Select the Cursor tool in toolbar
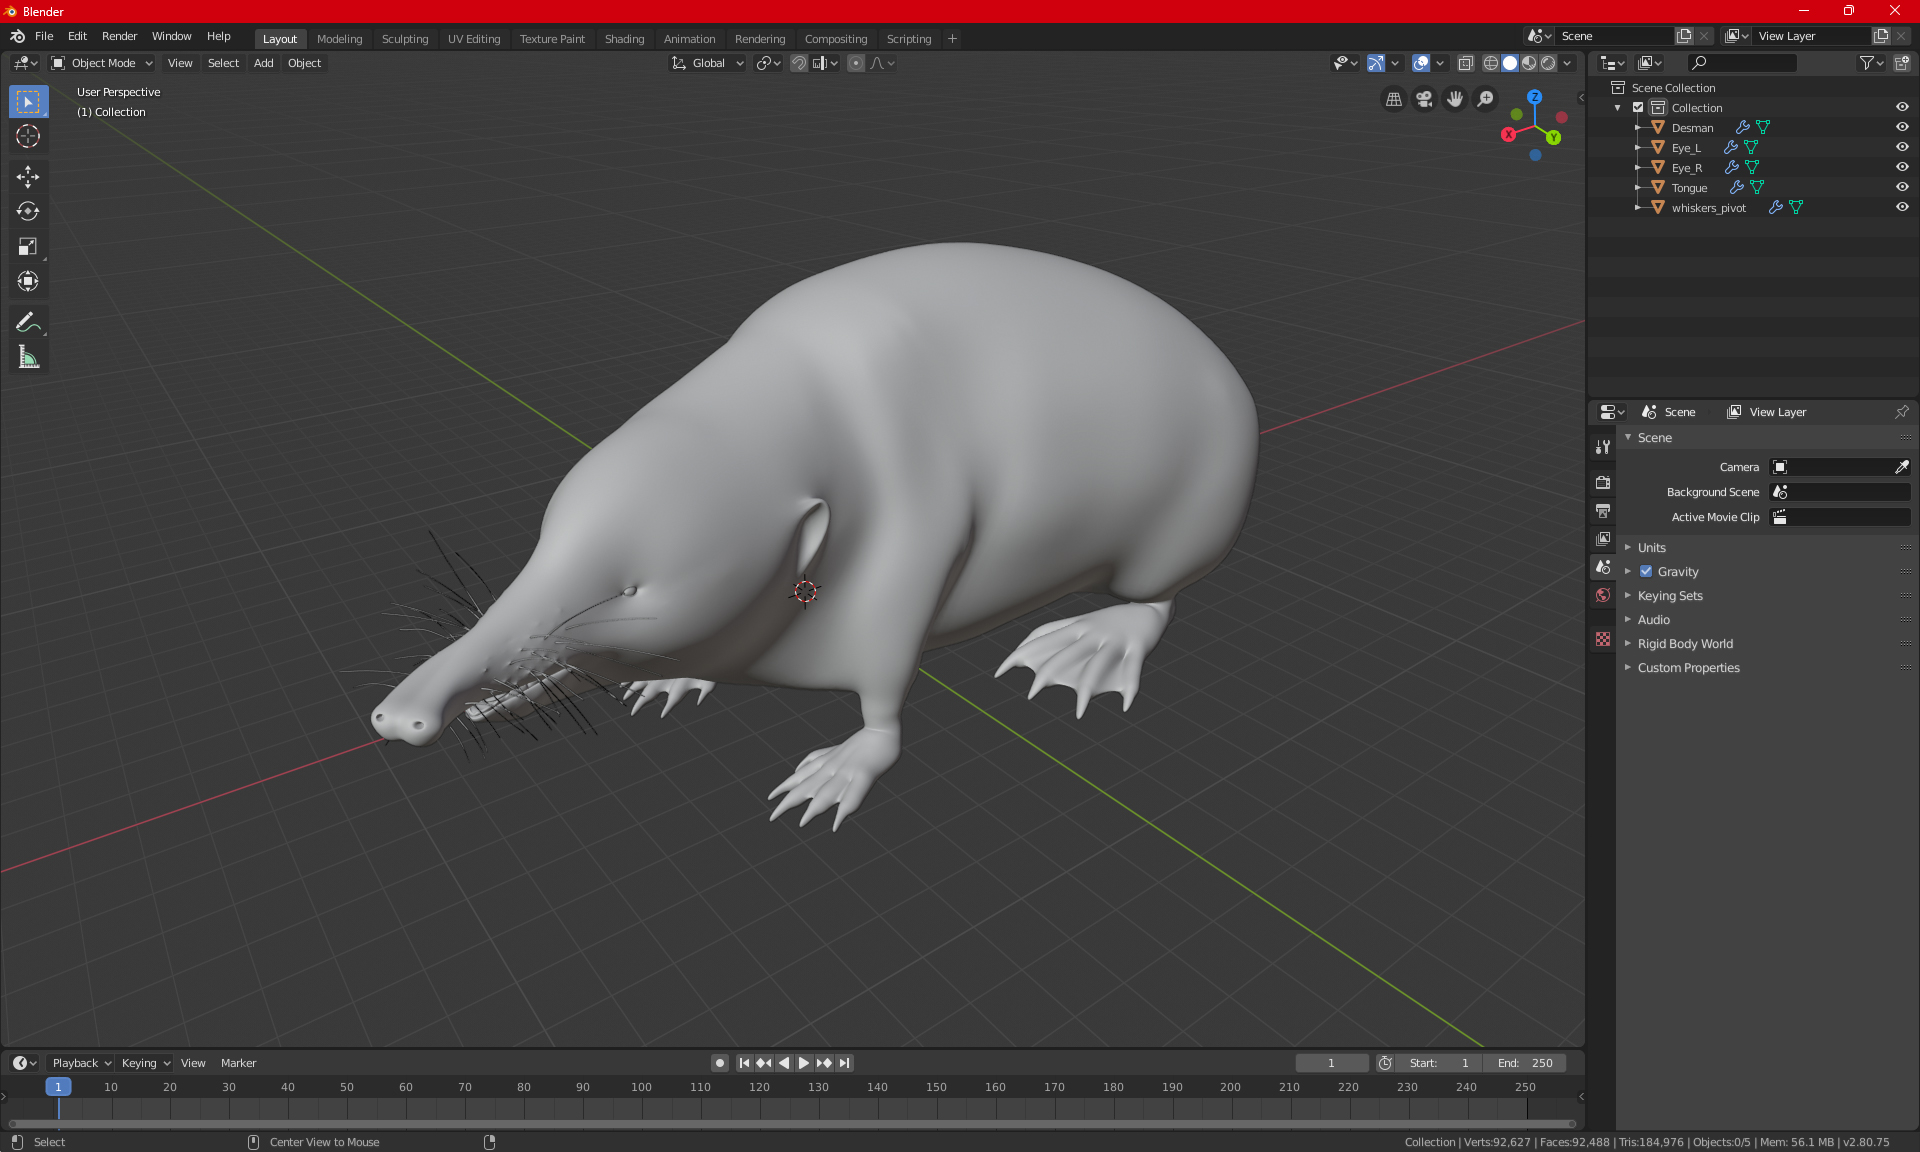 click(x=28, y=137)
